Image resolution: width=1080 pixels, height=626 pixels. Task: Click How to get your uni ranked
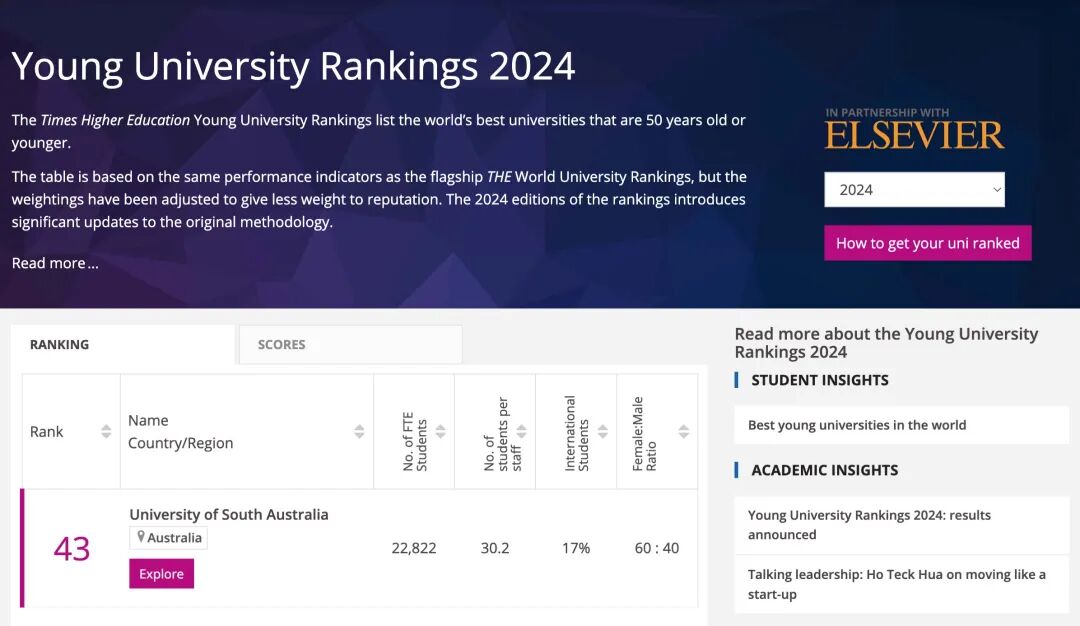click(x=928, y=243)
